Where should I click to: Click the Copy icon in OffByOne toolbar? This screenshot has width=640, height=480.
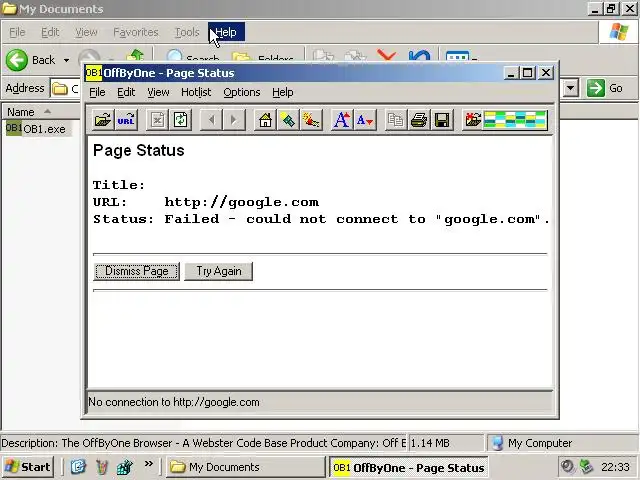tap(396, 120)
